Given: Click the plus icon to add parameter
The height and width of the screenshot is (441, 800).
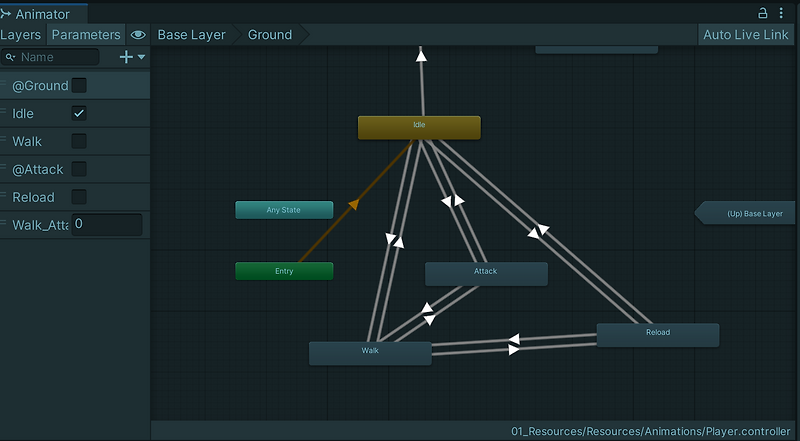Looking at the screenshot, I should pyautogui.click(x=126, y=57).
